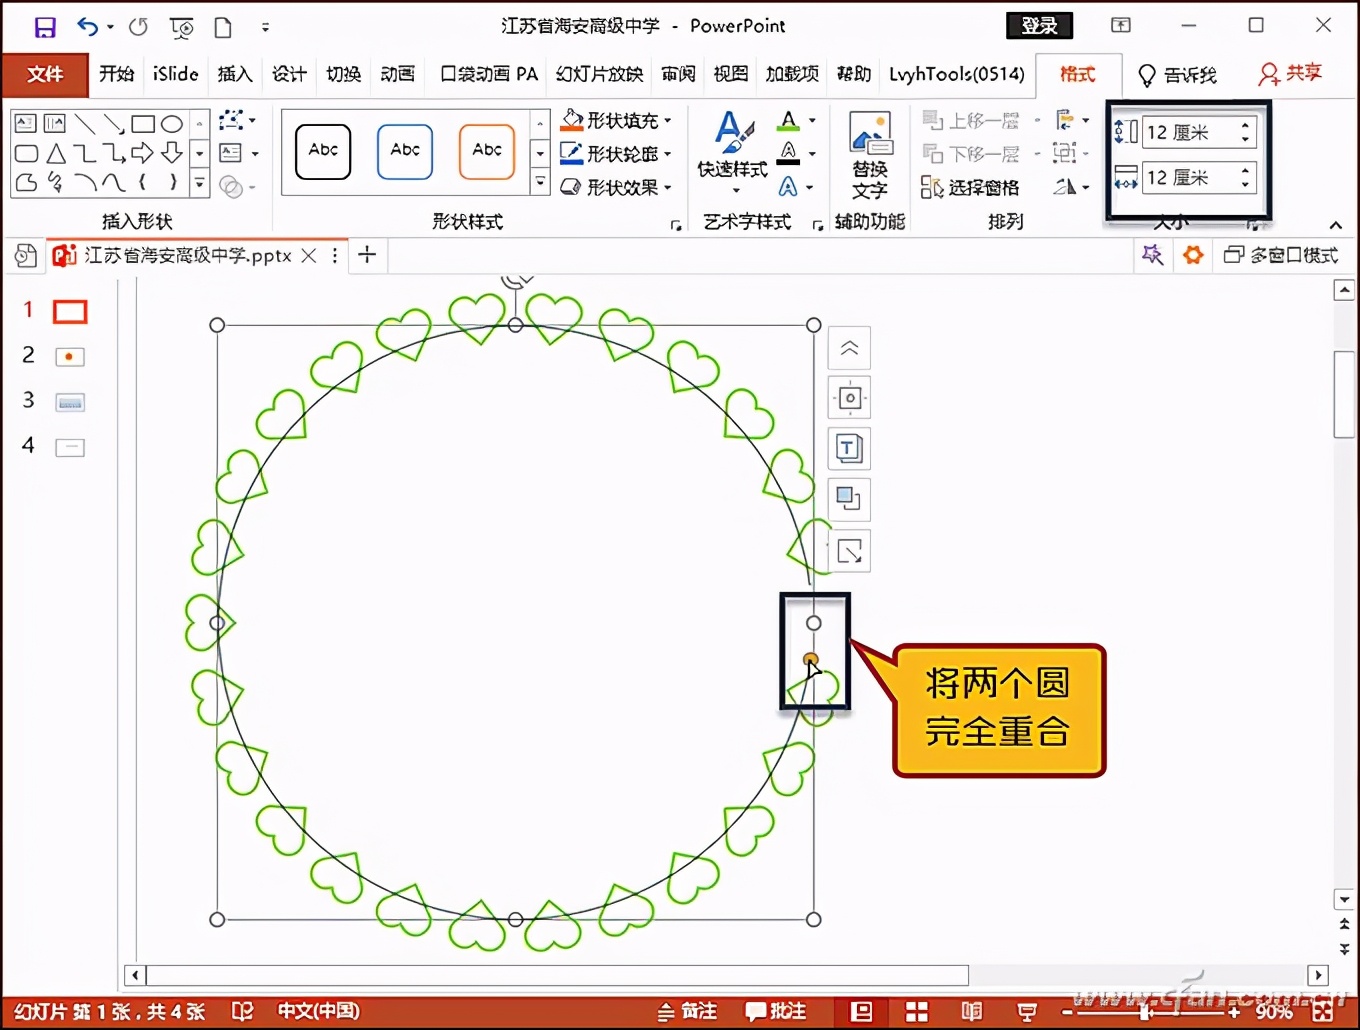Image resolution: width=1360 pixels, height=1030 pixels.
Task: Select the oval shape in shape gallery
Action: tap(172, 124)
